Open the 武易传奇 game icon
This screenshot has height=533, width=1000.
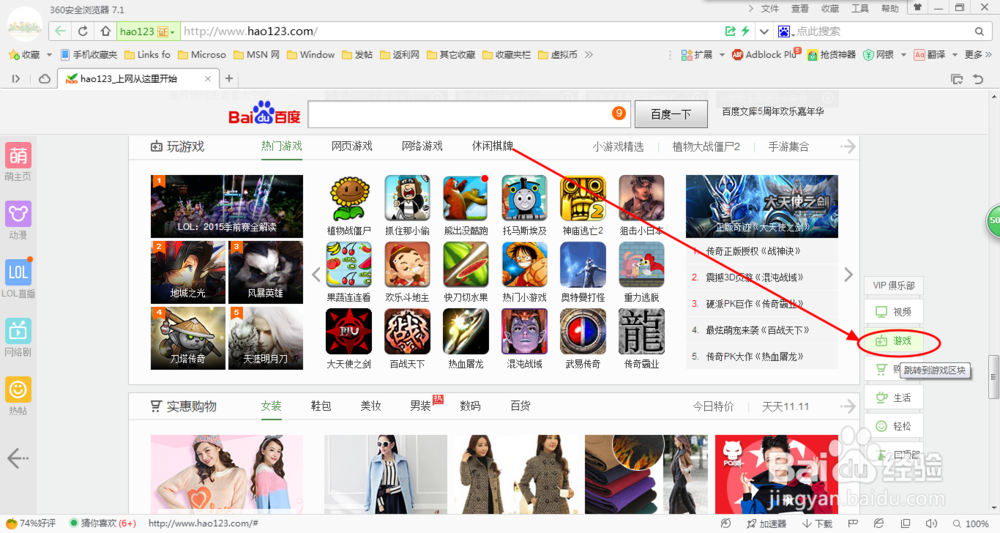click(x=583, y=332)
